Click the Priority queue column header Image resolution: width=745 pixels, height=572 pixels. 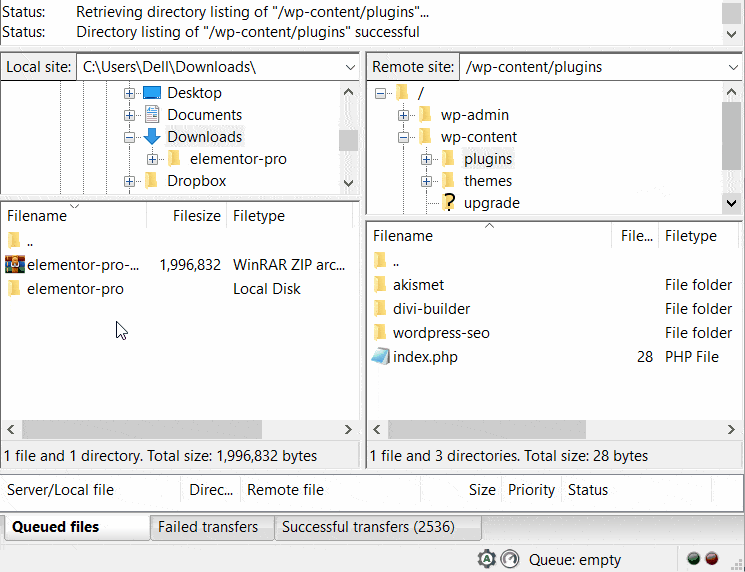point(531,490)
